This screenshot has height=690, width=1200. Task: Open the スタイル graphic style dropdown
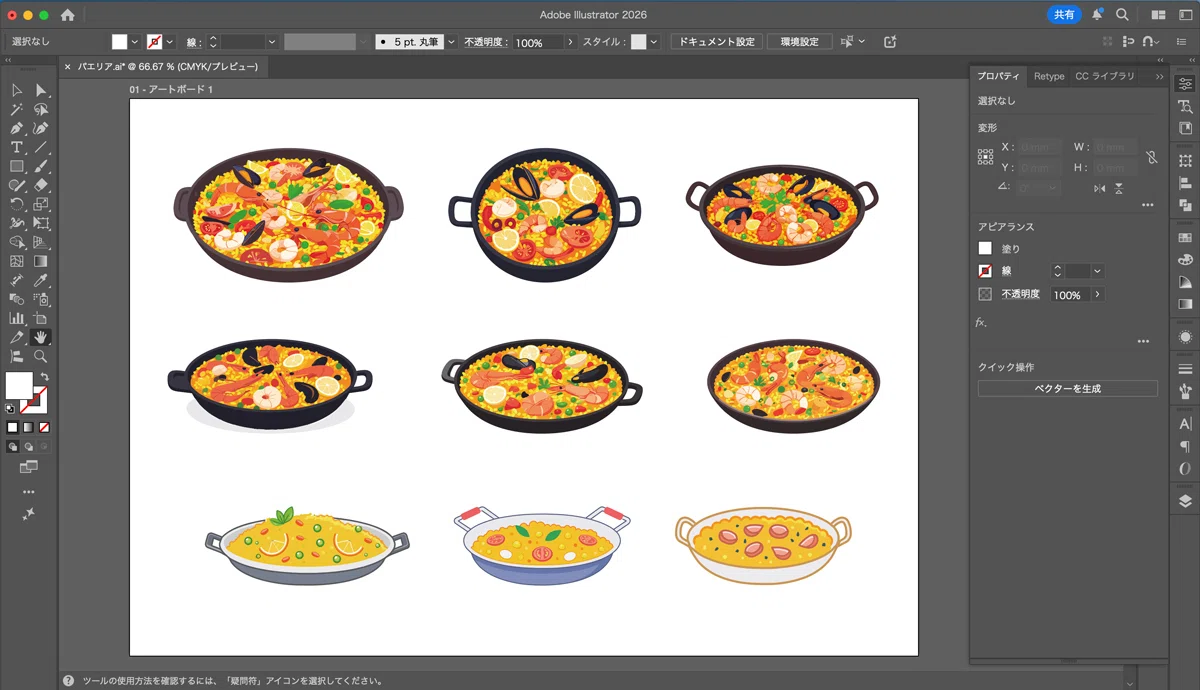coord(654,42)
